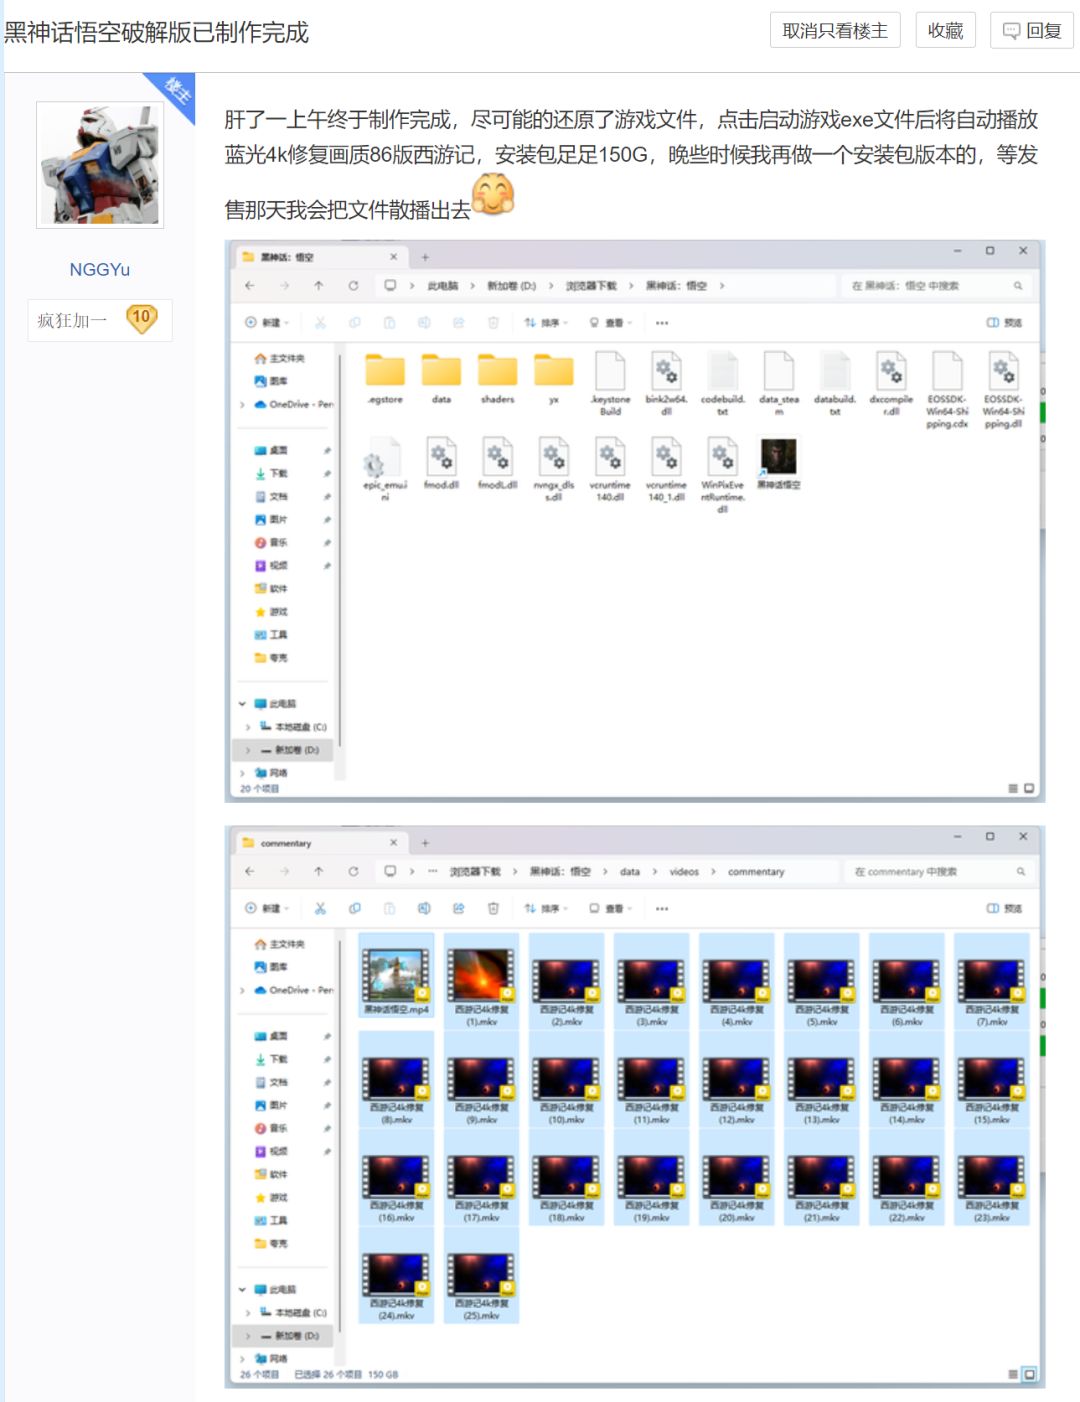Select the bink2w64.dll file
The width and height of the screenshot is (1080, 1402).
666,384
